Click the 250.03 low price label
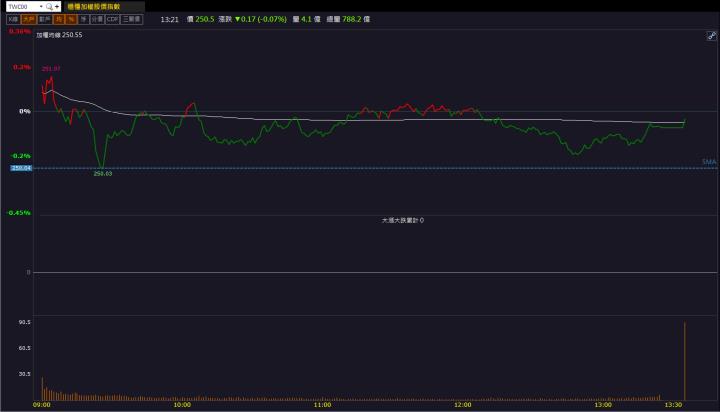This screenshot has width=720, height=412. (x=103, y=174)
